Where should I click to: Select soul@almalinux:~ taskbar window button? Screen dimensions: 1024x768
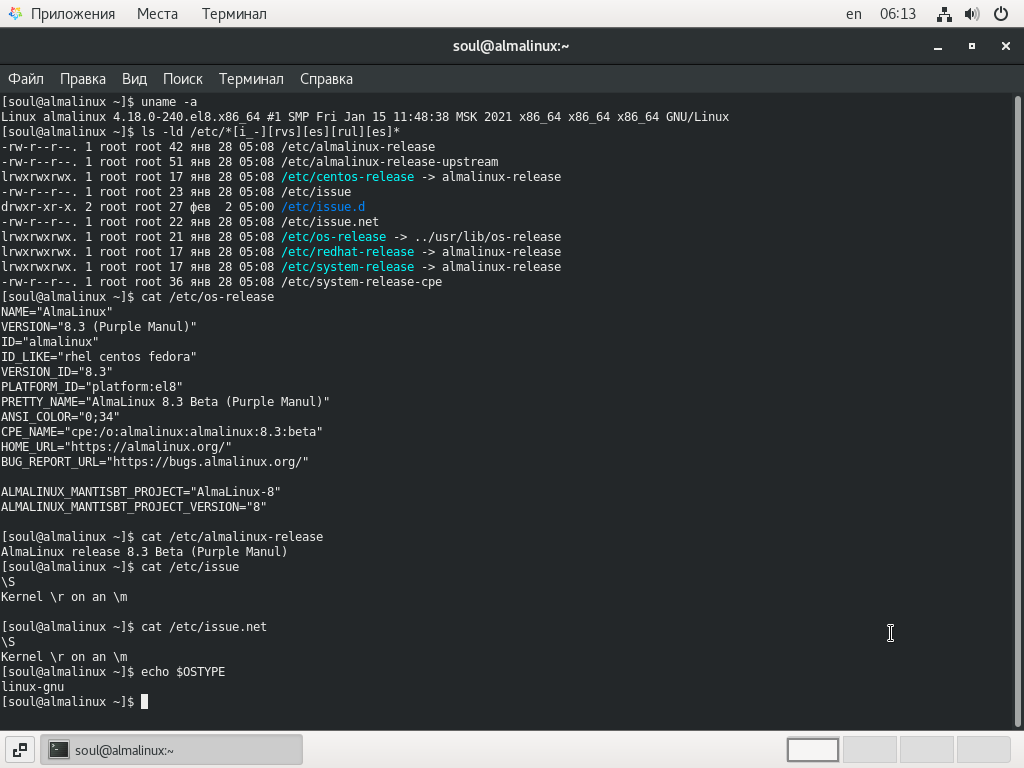pyautogui.click(x=172, y=750)
